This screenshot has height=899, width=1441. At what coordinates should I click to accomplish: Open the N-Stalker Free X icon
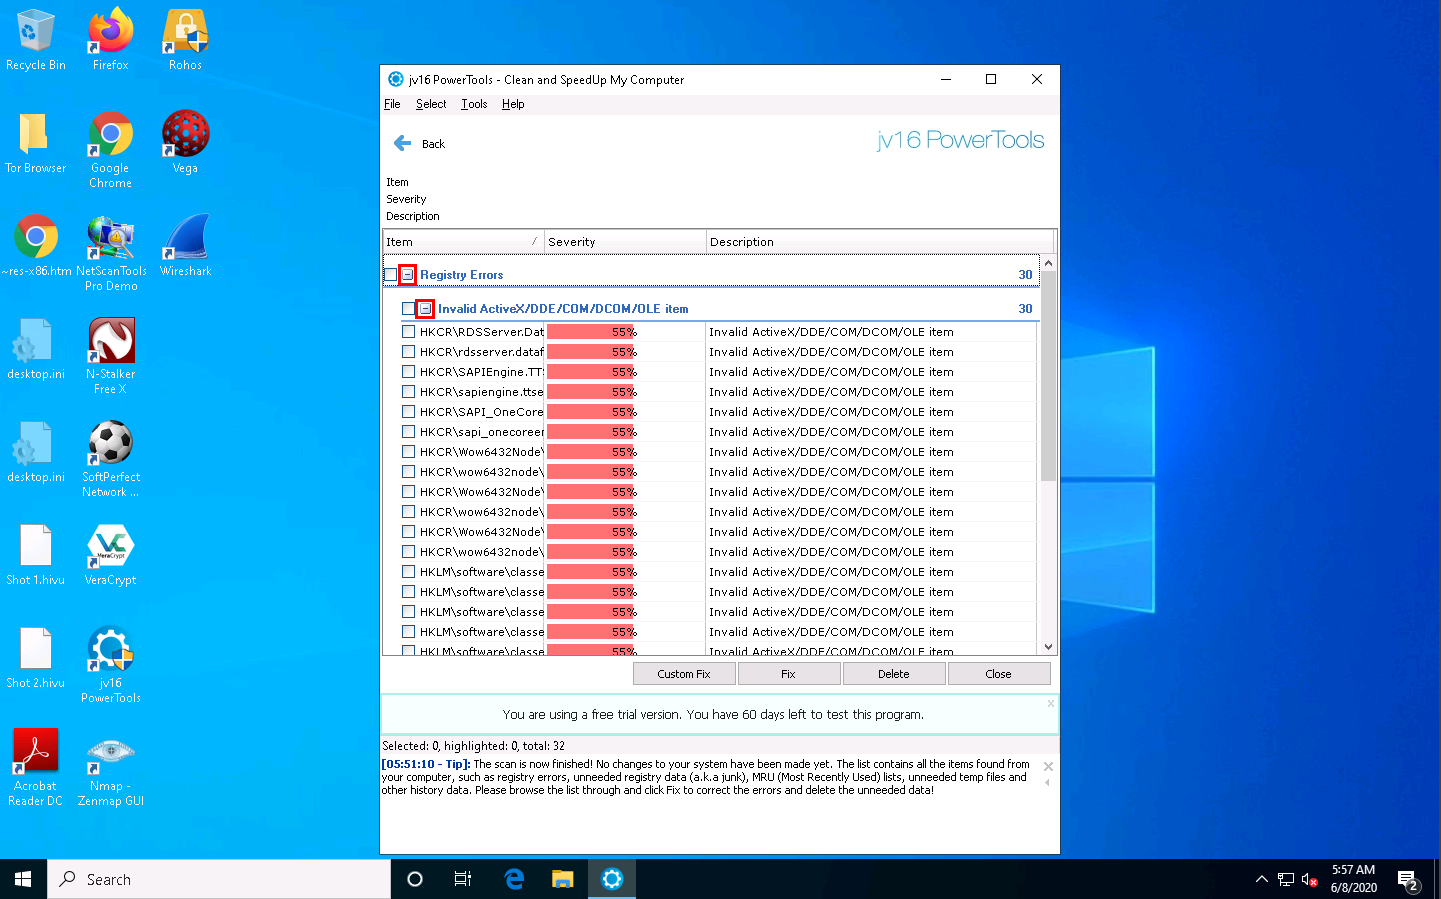[111, 356]
